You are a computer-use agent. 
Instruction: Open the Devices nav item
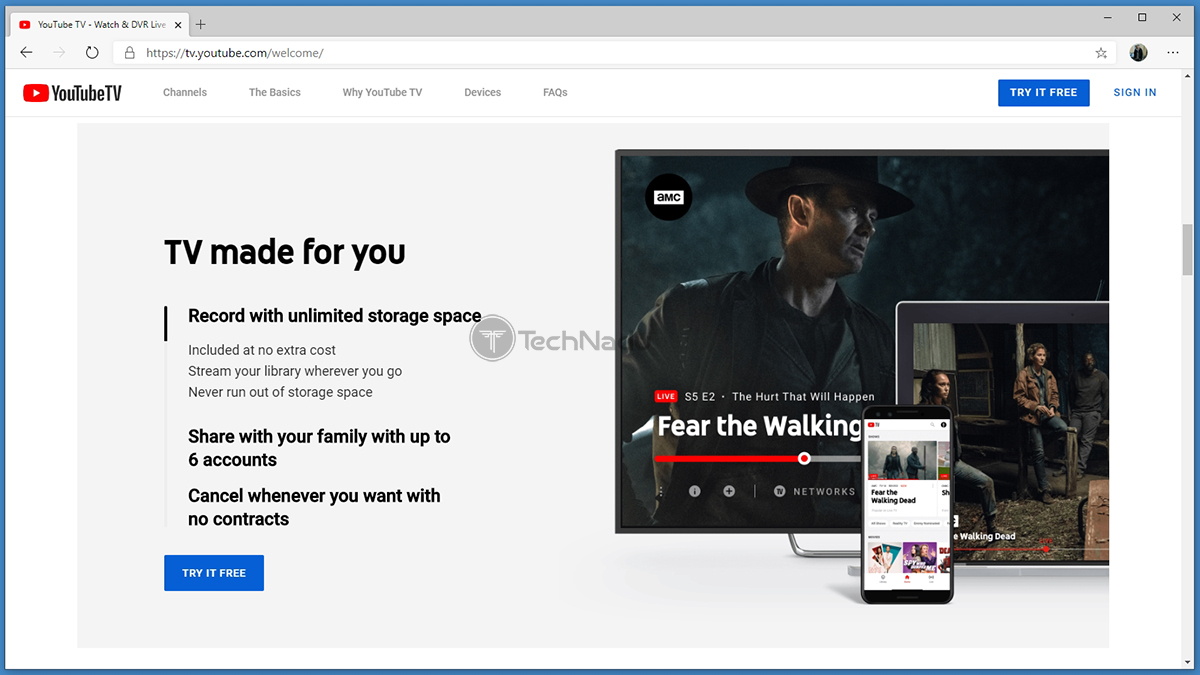[x=483, y=92]
